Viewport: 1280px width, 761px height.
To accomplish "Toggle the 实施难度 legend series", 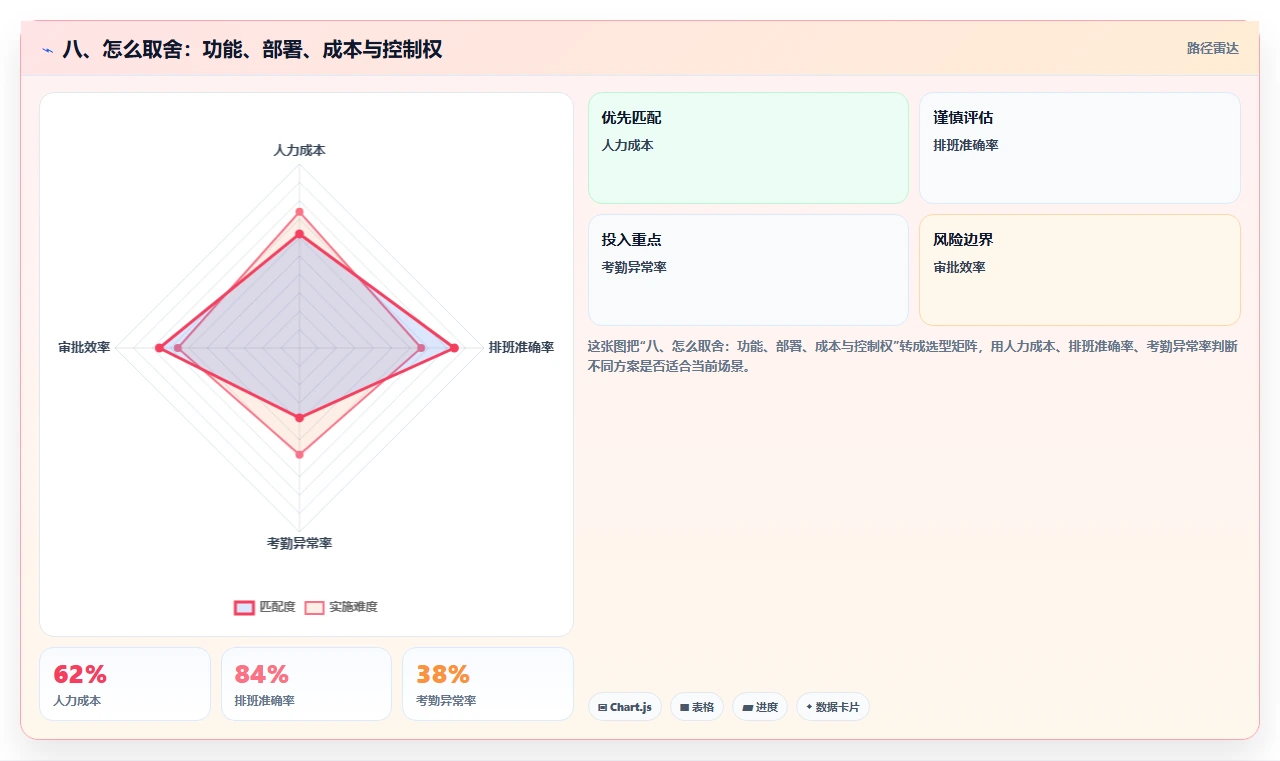I will pyautogui.click(x=341, y=607).
